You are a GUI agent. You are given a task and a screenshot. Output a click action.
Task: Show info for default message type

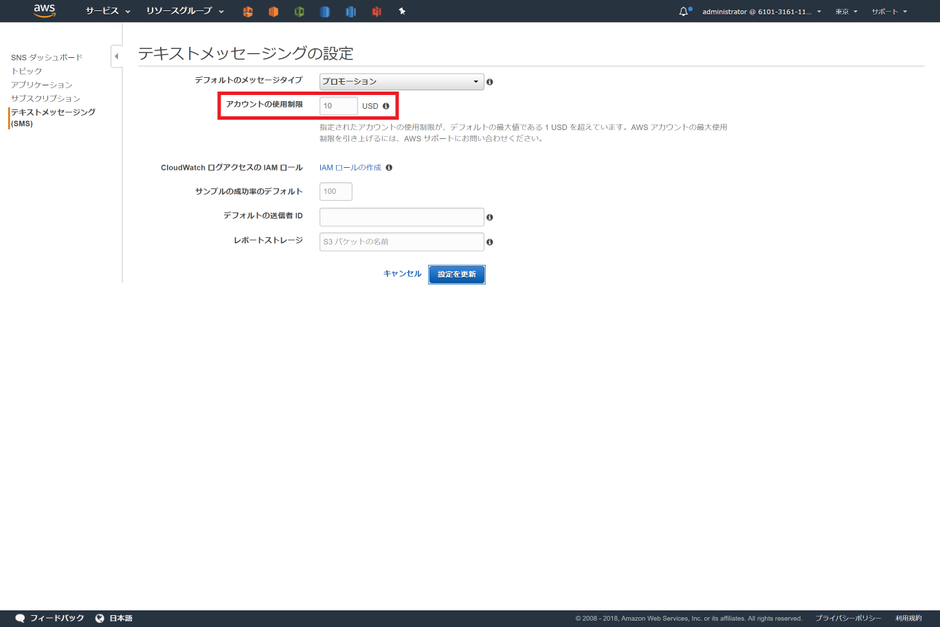pos(490,82)
